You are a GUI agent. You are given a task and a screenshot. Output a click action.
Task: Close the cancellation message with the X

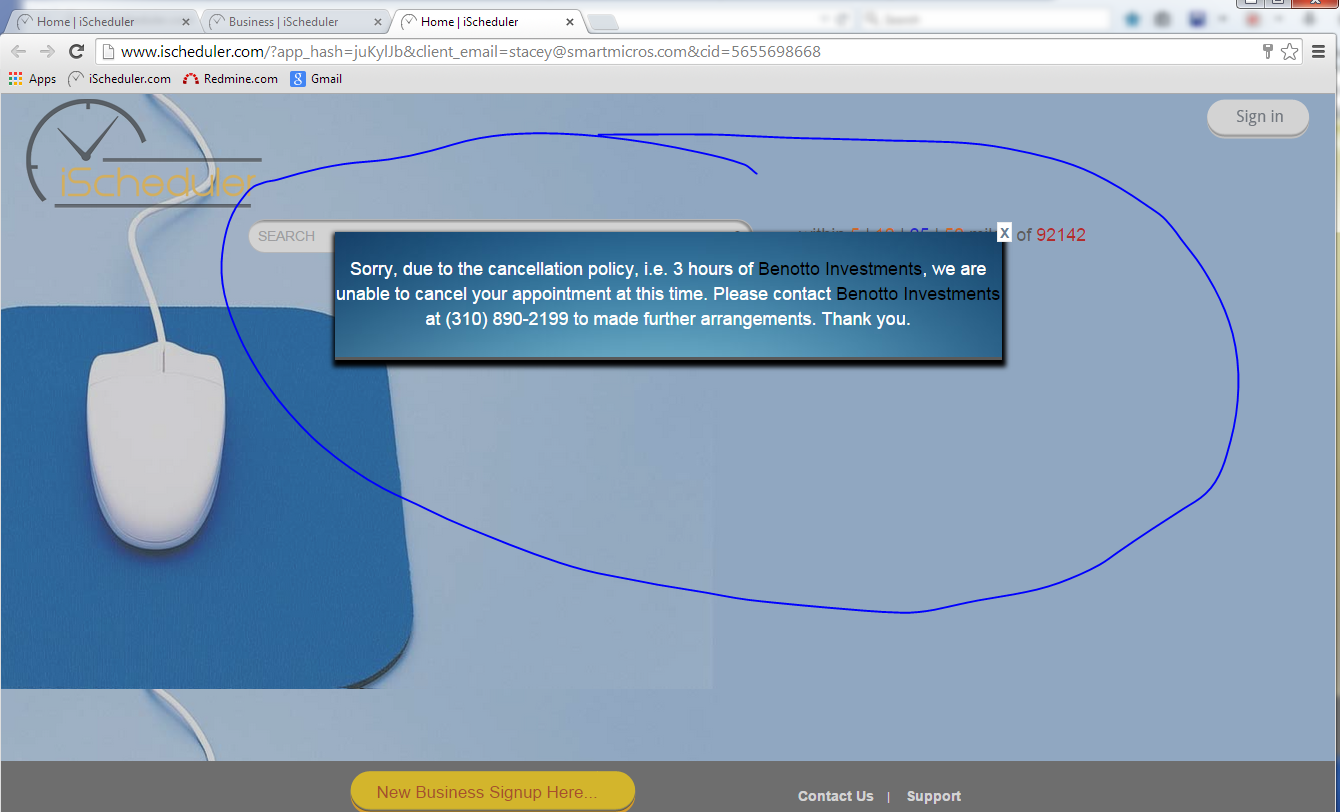pyautogui.click(x=1004, y=232)
